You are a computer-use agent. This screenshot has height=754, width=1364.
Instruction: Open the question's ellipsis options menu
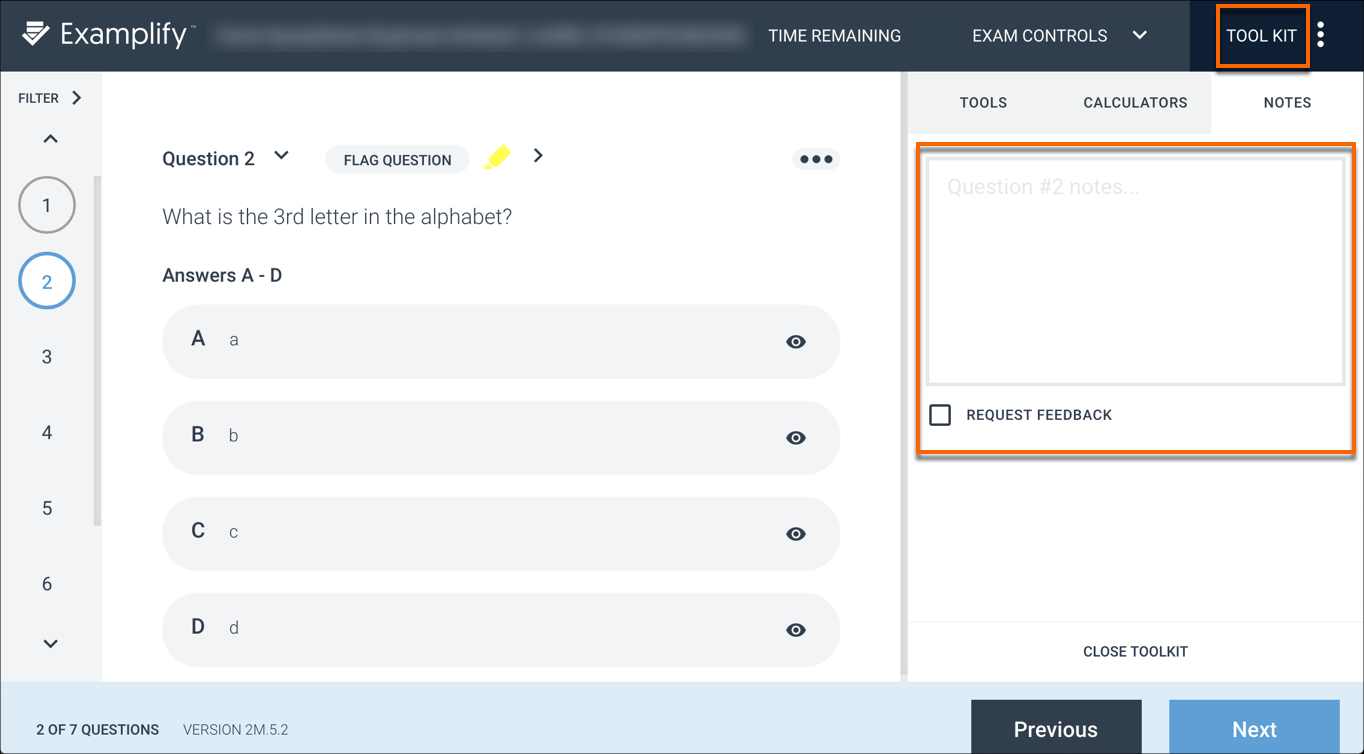click(x=816, y=158)
